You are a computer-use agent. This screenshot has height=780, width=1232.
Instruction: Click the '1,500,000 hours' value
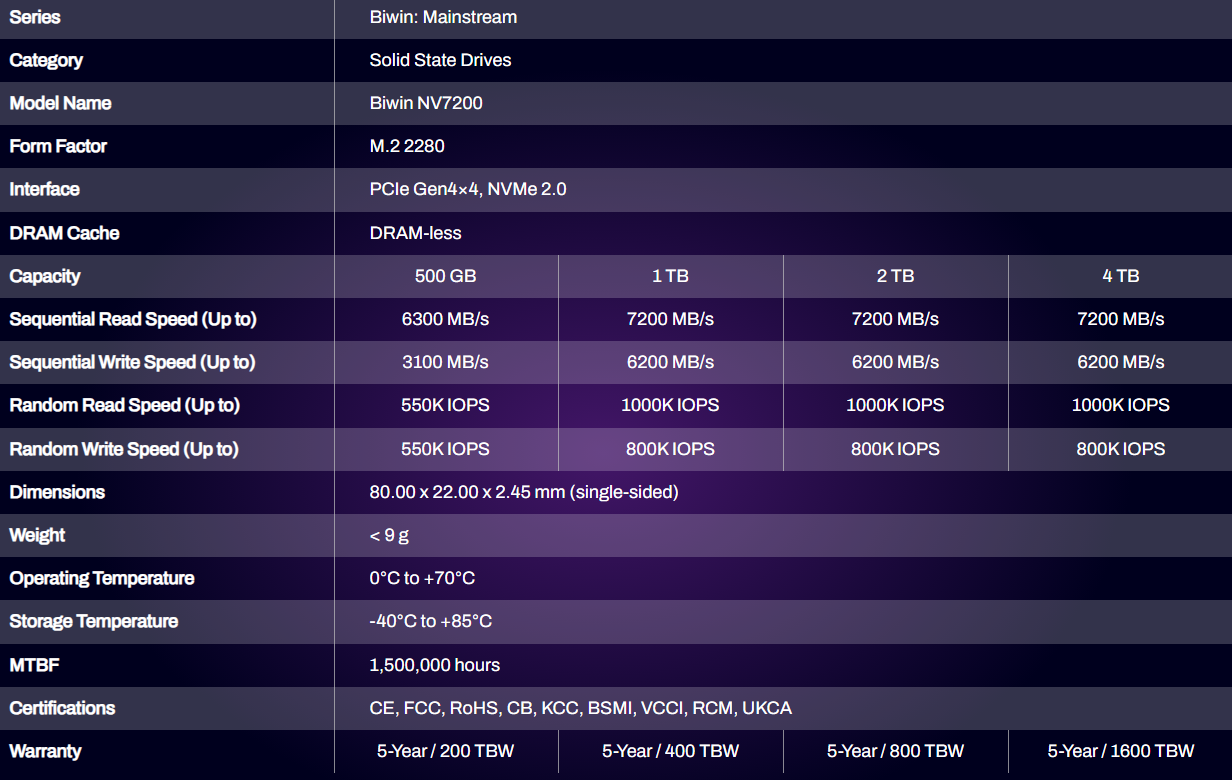435,665
